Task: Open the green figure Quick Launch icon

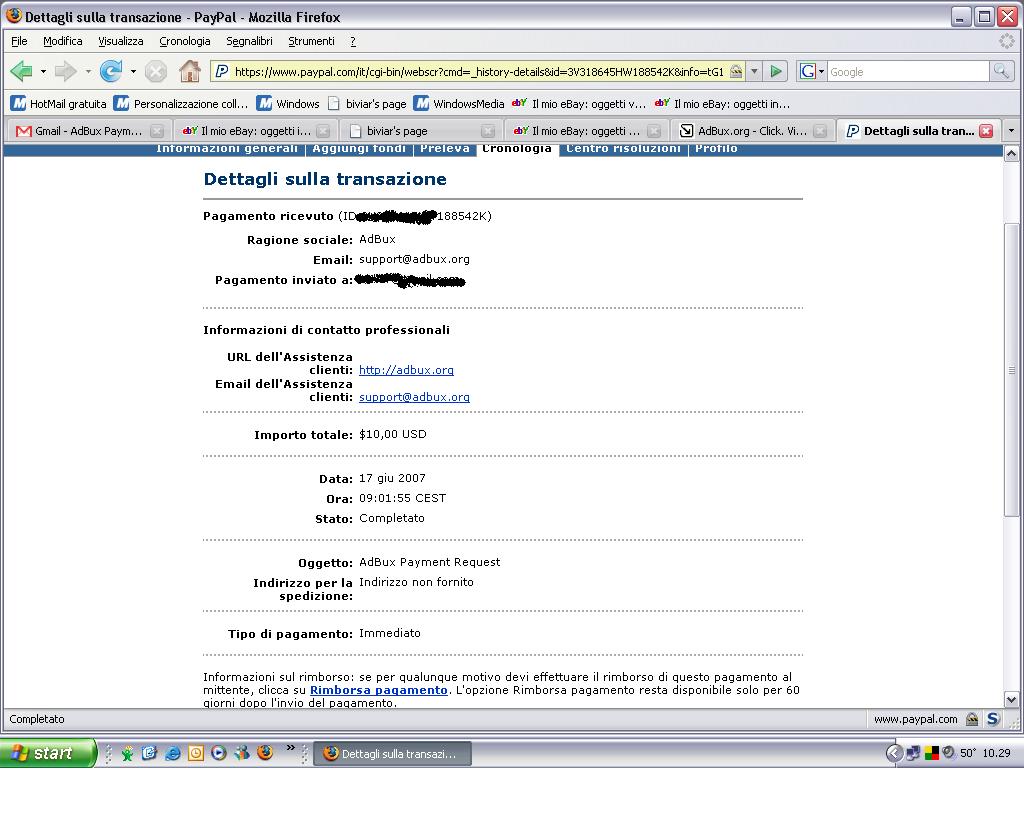Action: pyautogui.click(x=127, y=754)
